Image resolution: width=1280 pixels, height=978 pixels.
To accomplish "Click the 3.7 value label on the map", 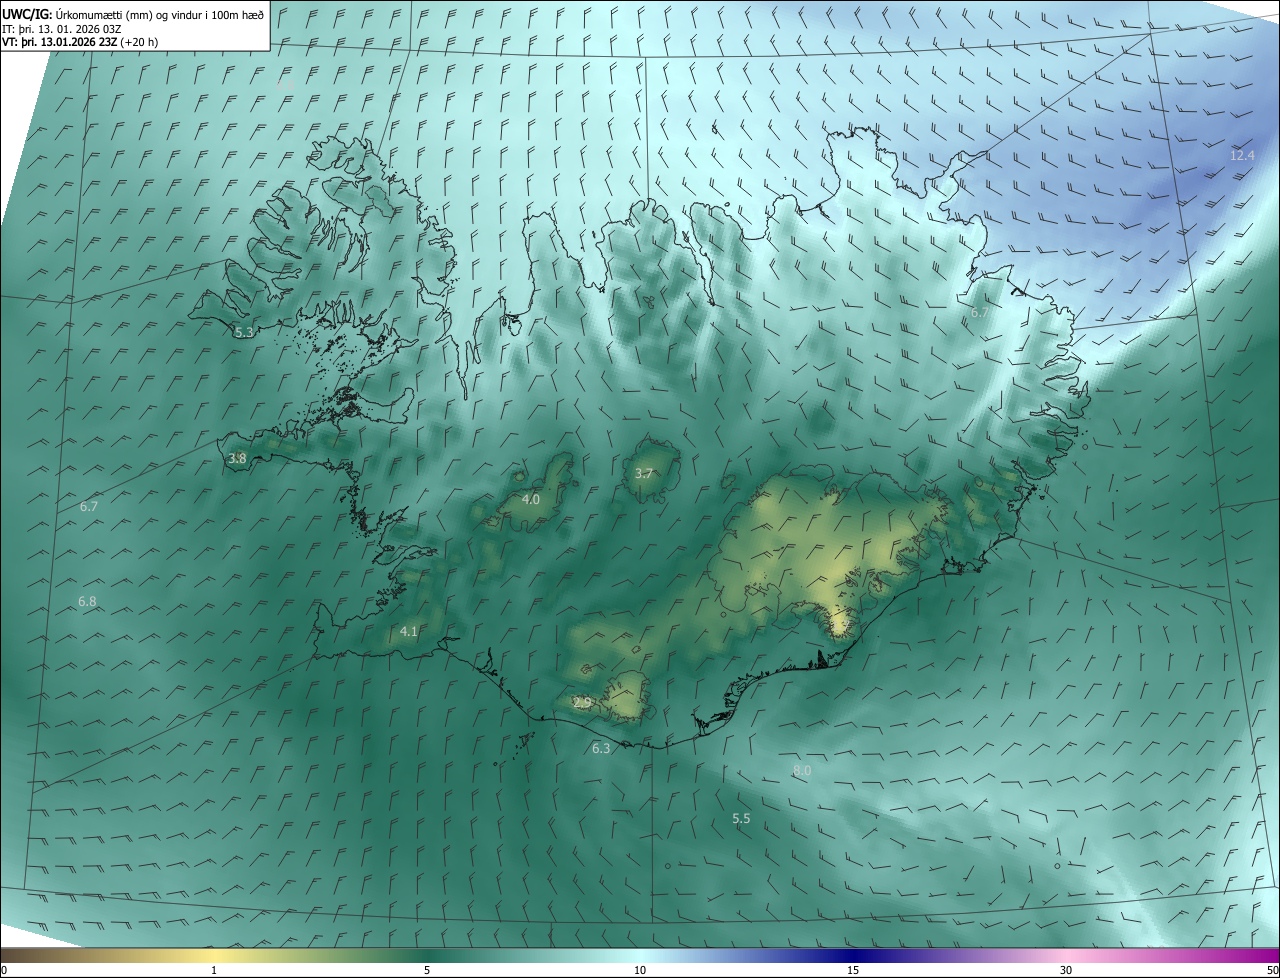I will tap(644, 473).
